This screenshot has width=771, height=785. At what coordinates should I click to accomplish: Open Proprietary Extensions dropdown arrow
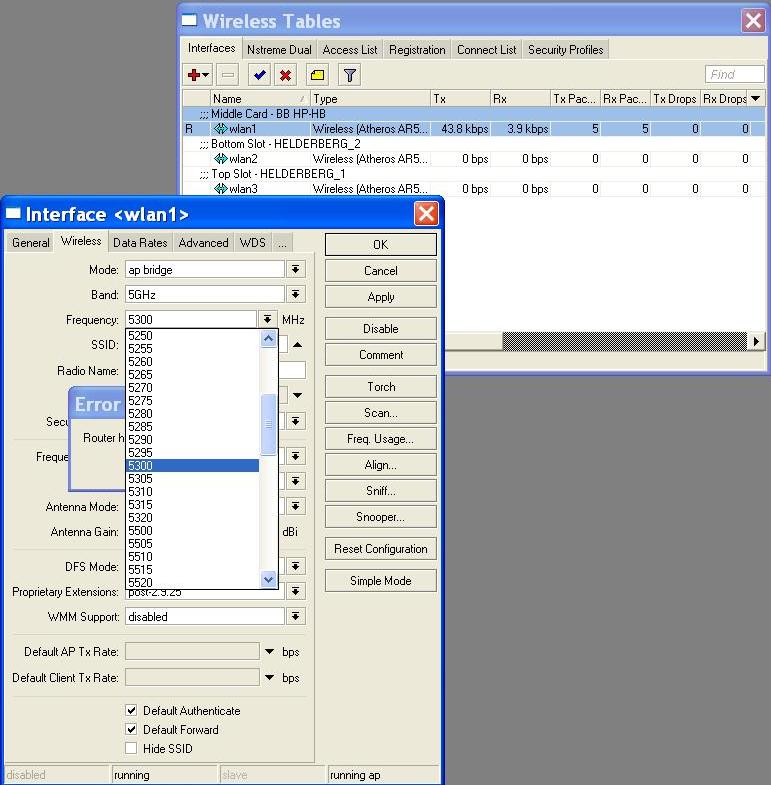pyautogui.click(x=296, y=591)
